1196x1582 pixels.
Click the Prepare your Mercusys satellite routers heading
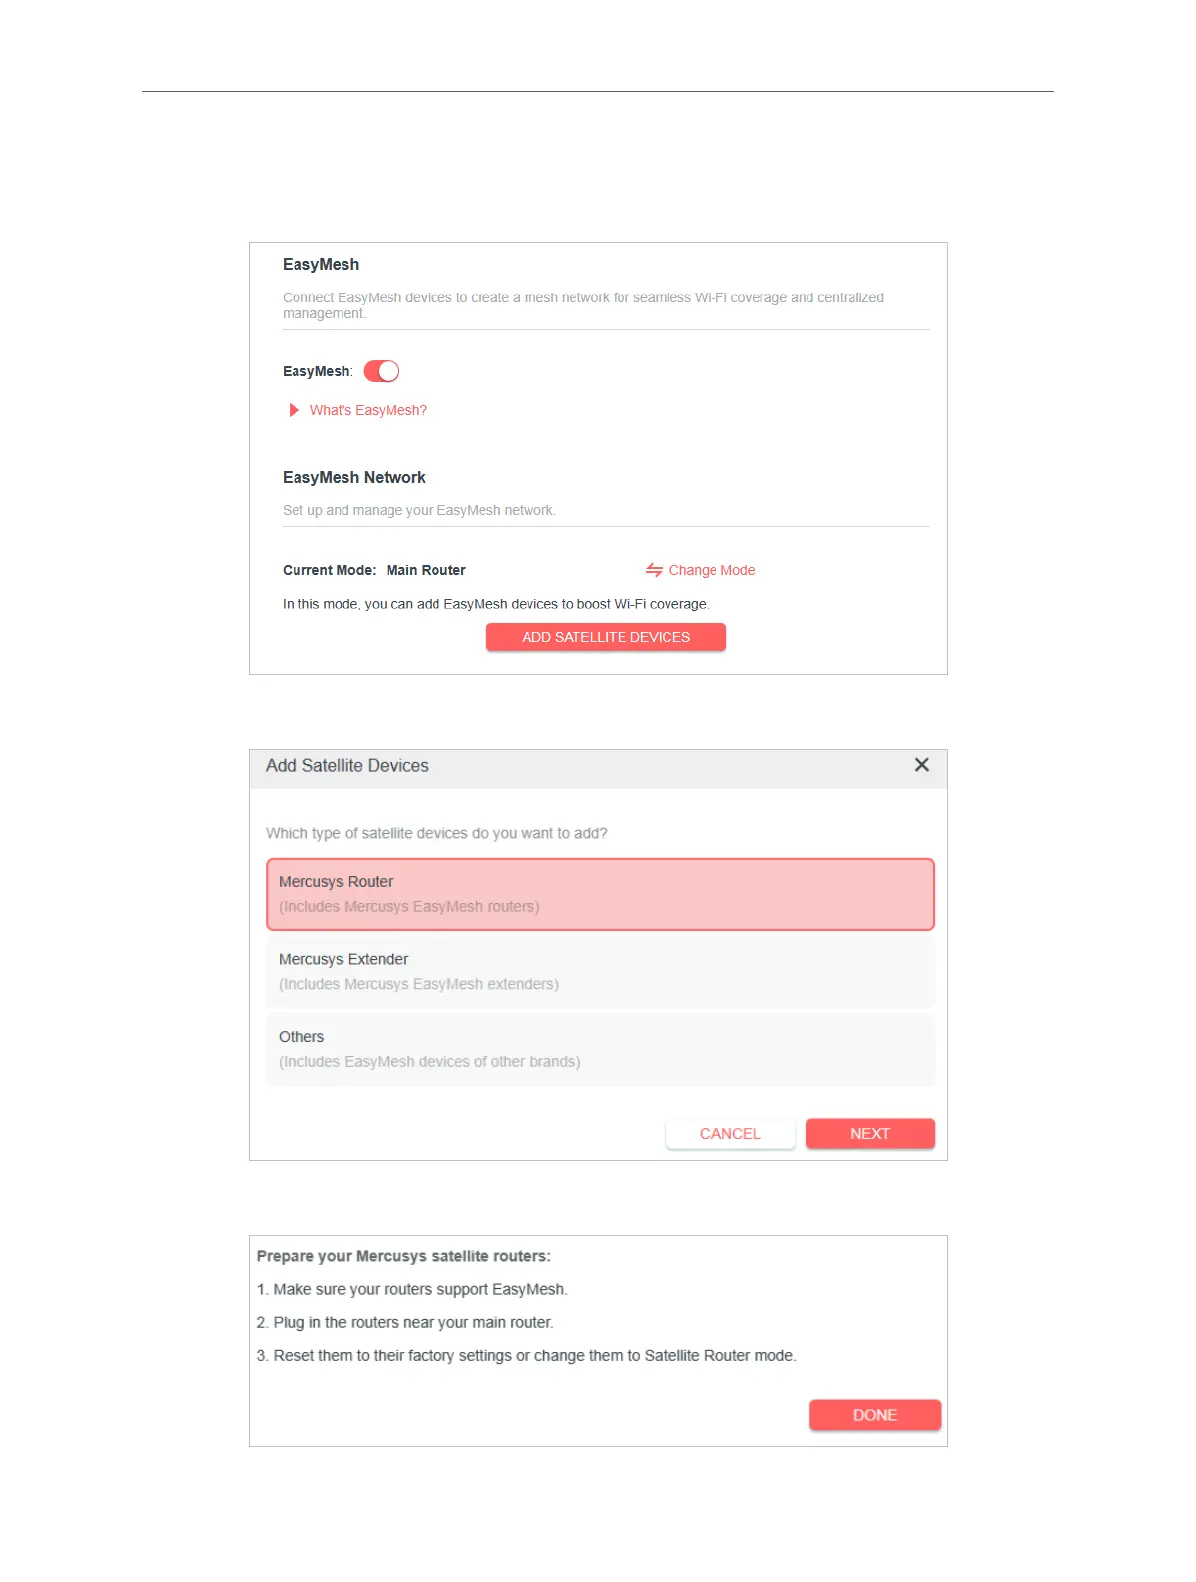coord(404,1256)
